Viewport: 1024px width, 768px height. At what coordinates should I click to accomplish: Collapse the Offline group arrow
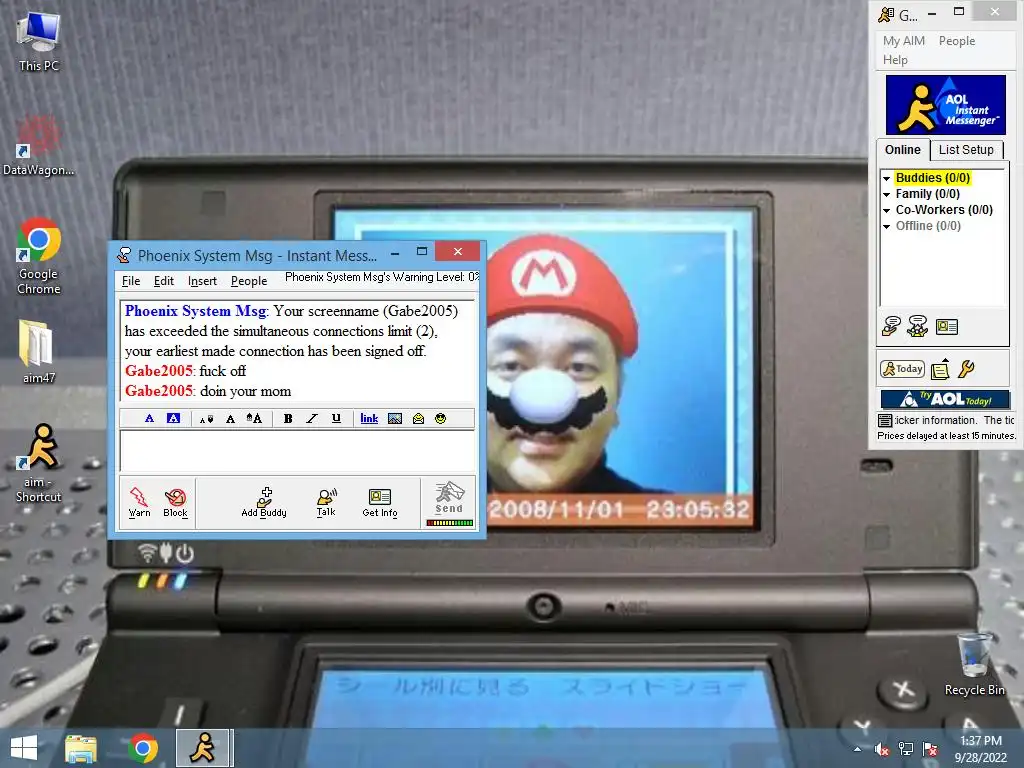pyautogui.click(x=887, y=227)
